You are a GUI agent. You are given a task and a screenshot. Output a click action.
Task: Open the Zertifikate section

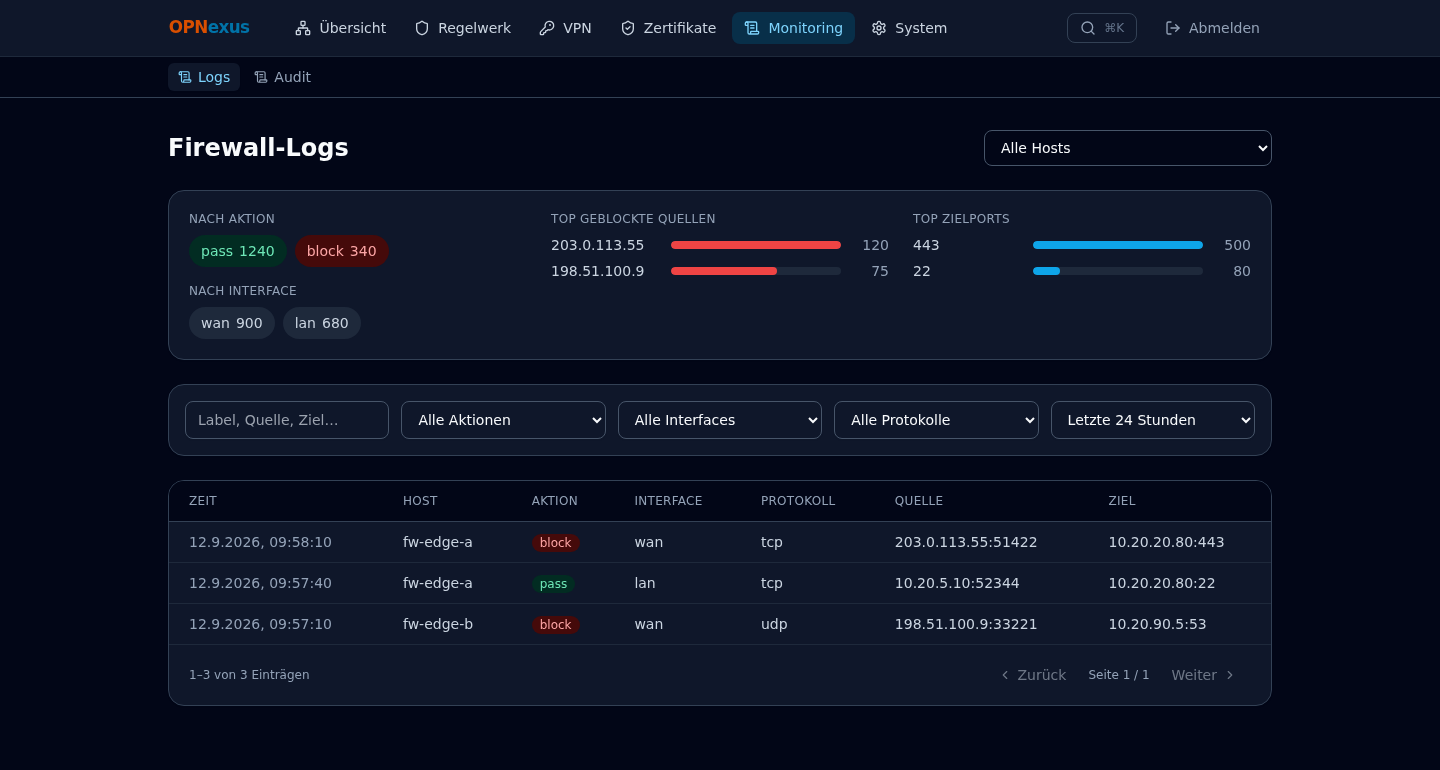tap(668, 28)
